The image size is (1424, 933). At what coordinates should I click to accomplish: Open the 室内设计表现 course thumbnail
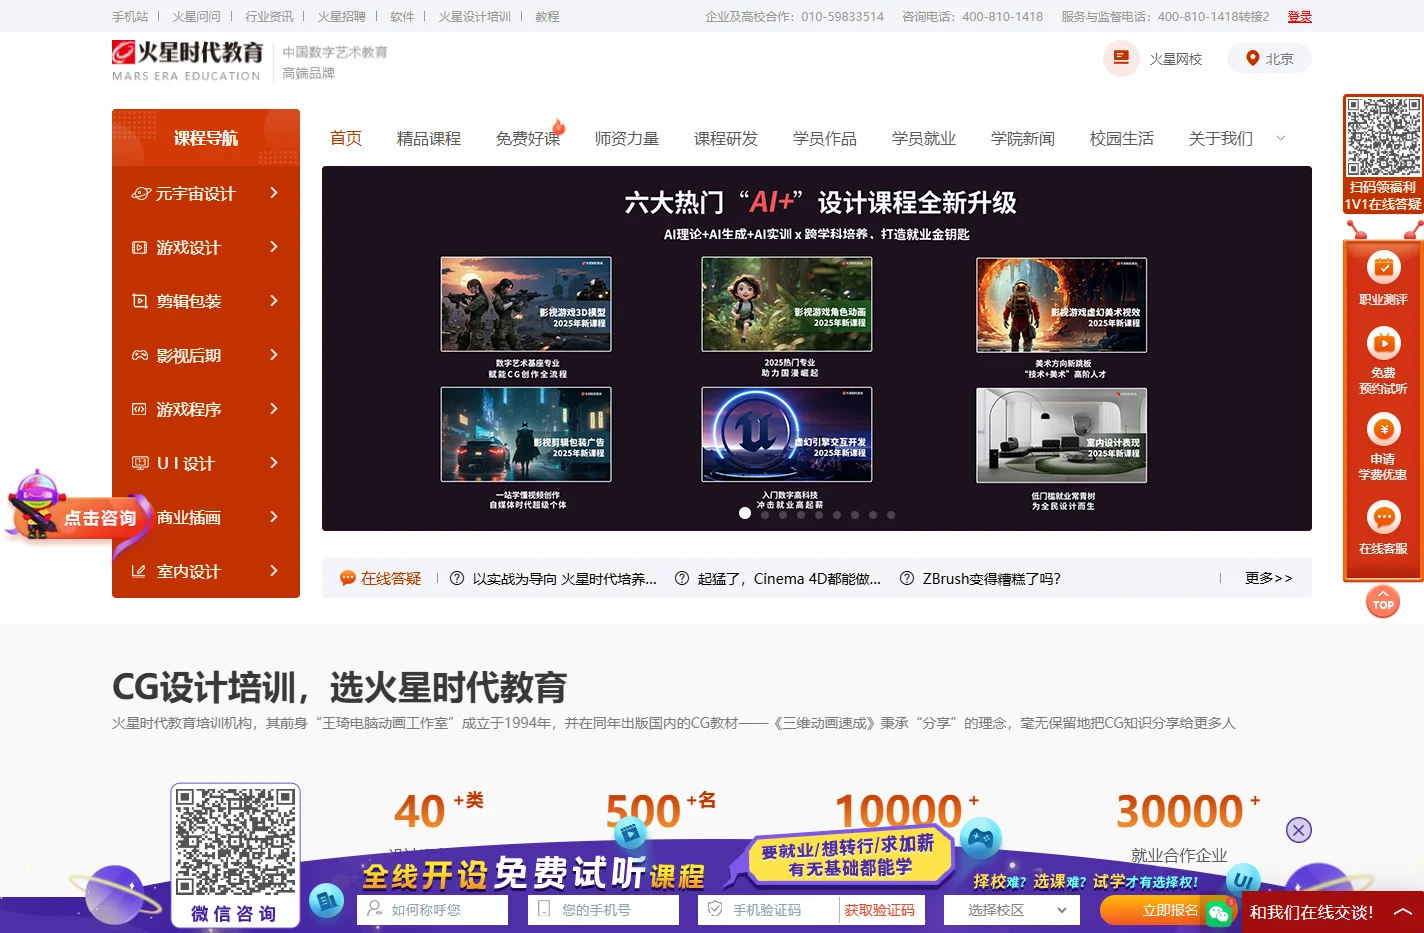[1062, 435]
